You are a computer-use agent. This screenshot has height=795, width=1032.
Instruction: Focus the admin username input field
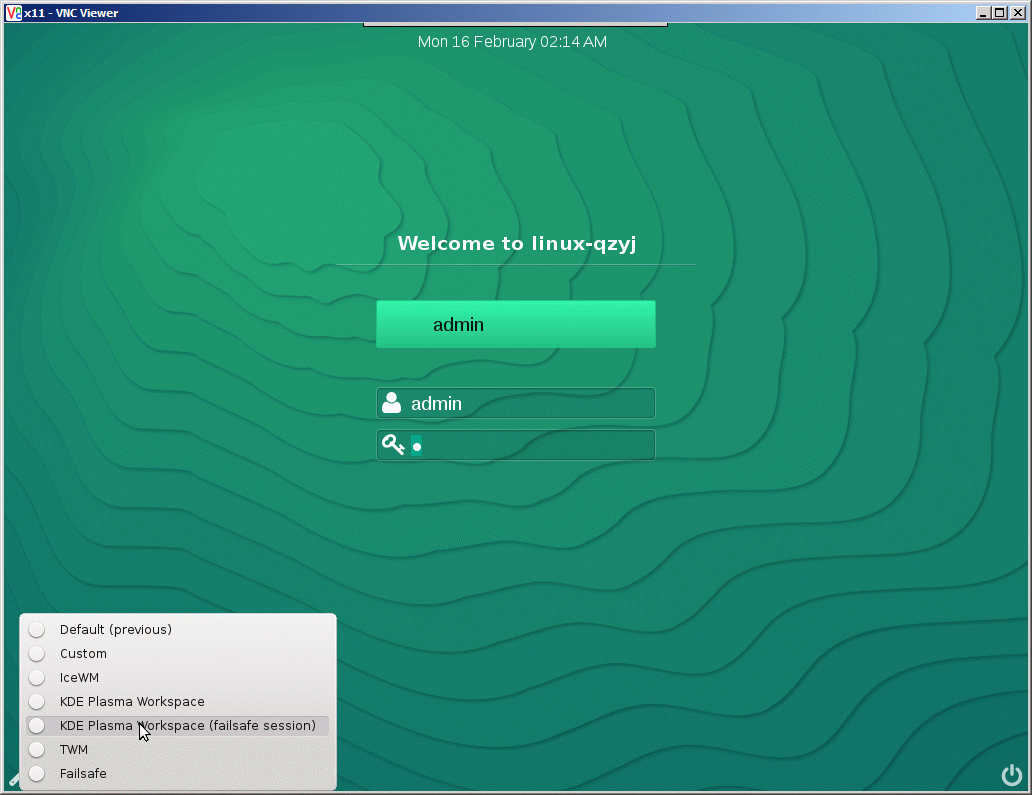point(516,403)
